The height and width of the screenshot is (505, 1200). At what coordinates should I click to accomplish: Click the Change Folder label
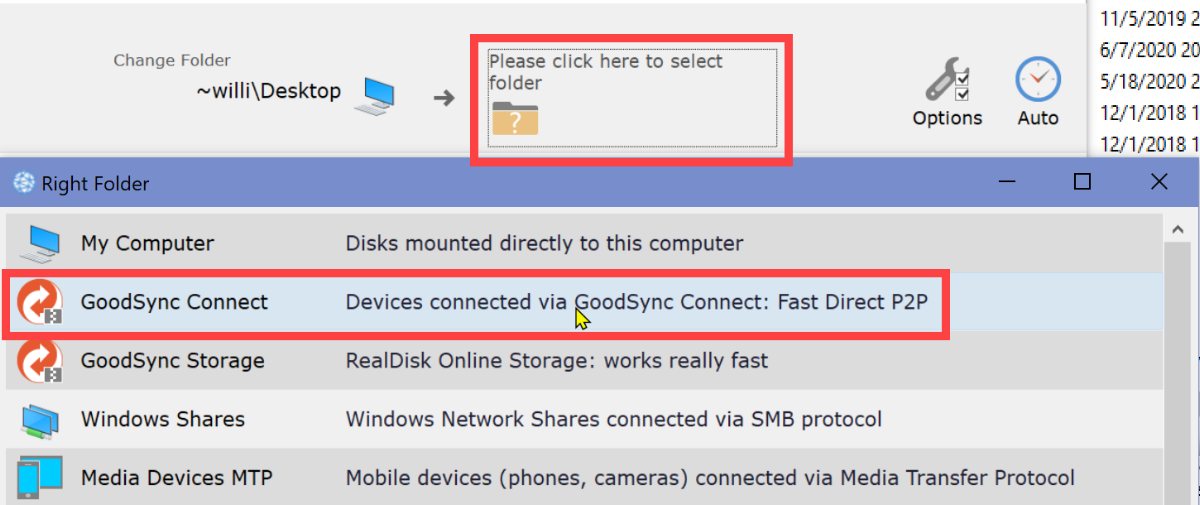(x=172, y=61)
